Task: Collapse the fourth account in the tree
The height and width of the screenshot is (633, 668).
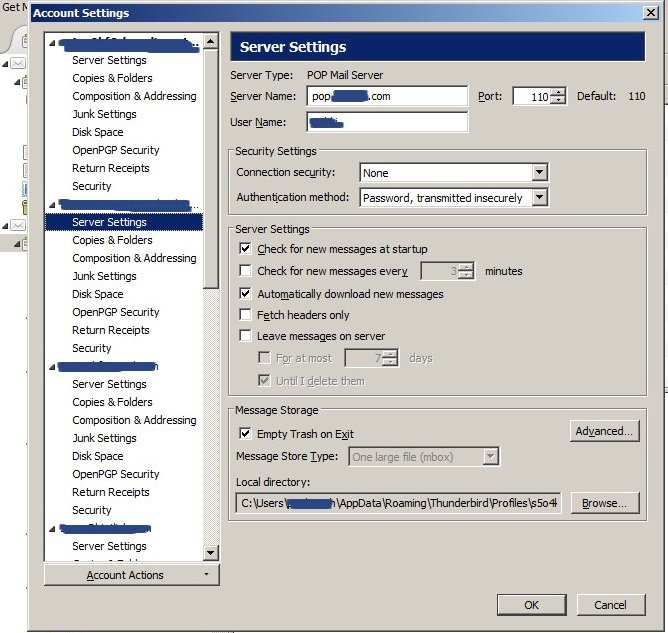Action: coord(52,529)
